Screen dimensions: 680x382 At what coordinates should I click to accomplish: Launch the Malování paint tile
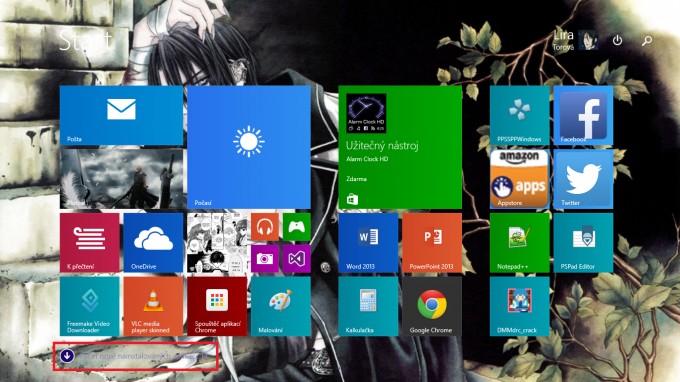[281, 306]
